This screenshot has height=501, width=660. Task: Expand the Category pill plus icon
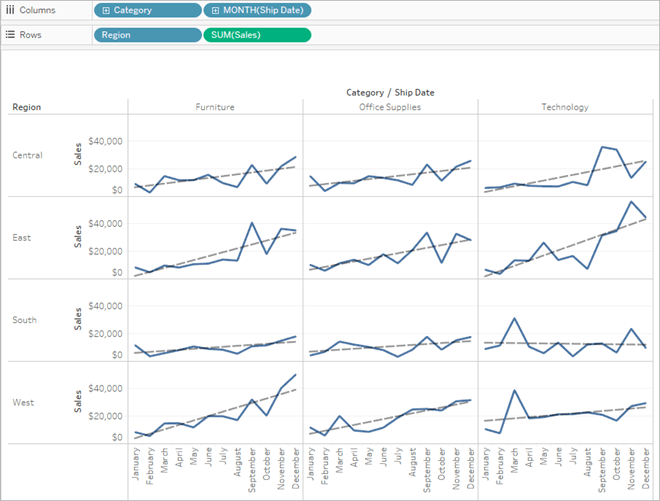[x=106, y=11]
